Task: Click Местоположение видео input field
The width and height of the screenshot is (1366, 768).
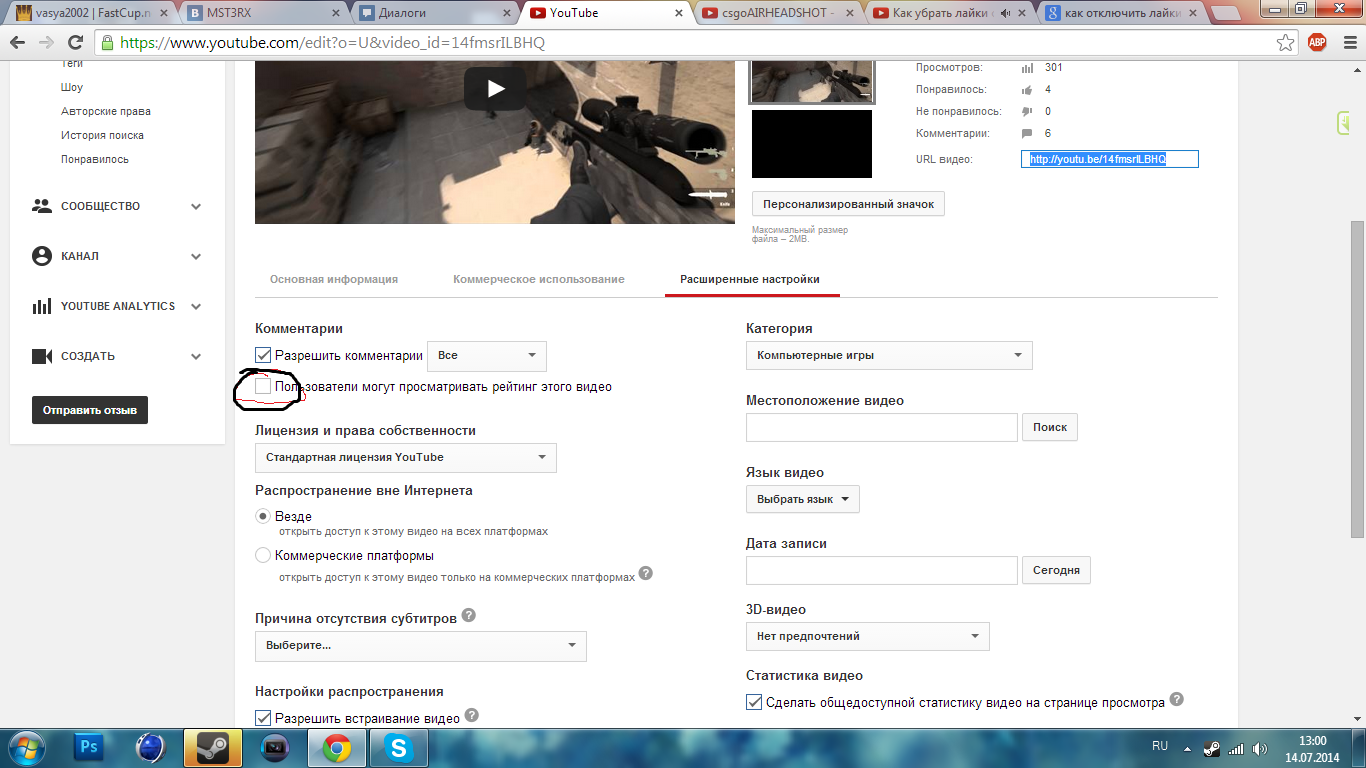Action: point(882,427)
